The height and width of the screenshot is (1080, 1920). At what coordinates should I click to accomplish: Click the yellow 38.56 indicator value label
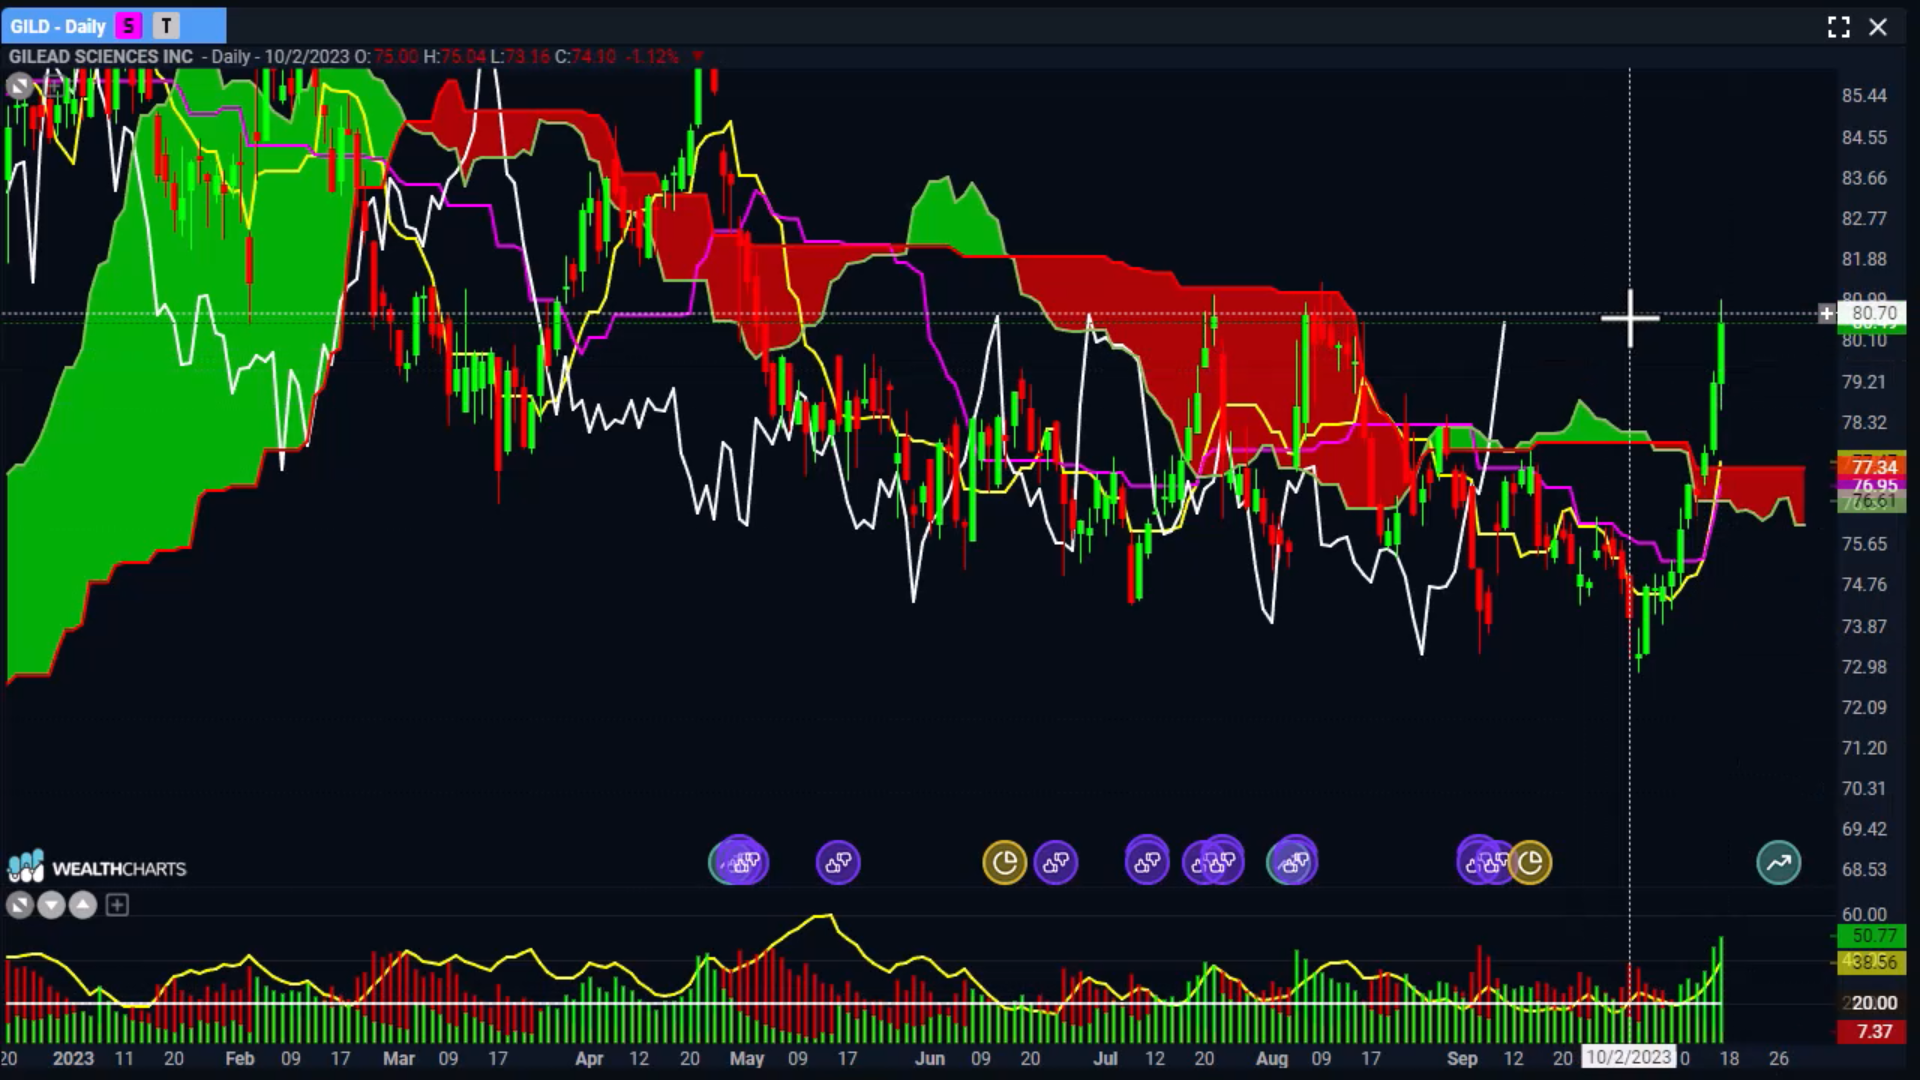point(1873,962)
